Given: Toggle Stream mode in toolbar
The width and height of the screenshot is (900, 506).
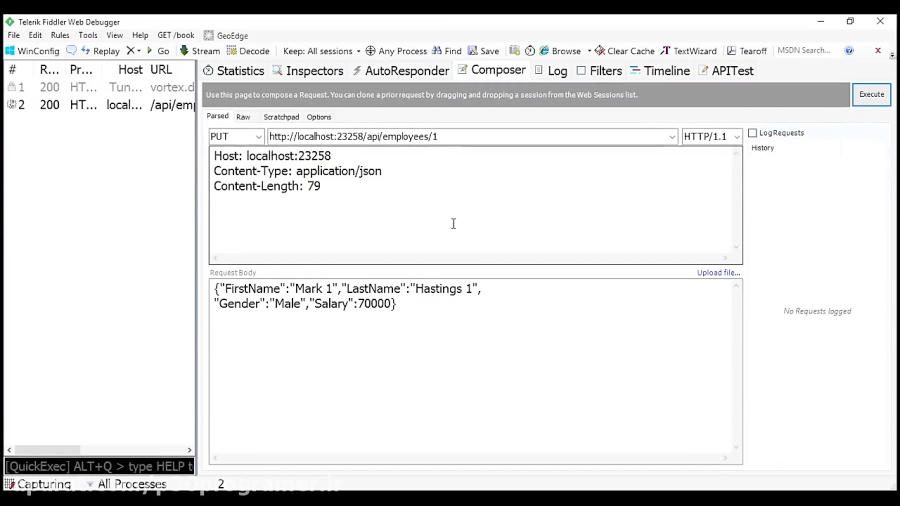Looking at the screenshot, I should coord(200,50).
